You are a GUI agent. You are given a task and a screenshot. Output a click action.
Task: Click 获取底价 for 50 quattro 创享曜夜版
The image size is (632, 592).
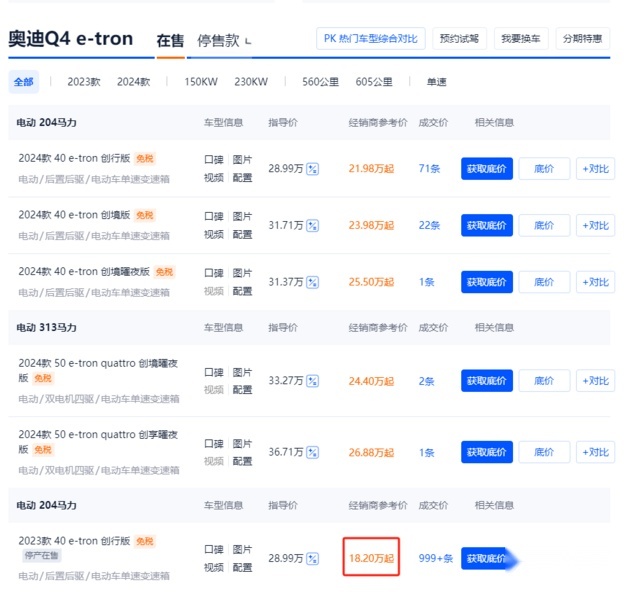coord(487,452)
